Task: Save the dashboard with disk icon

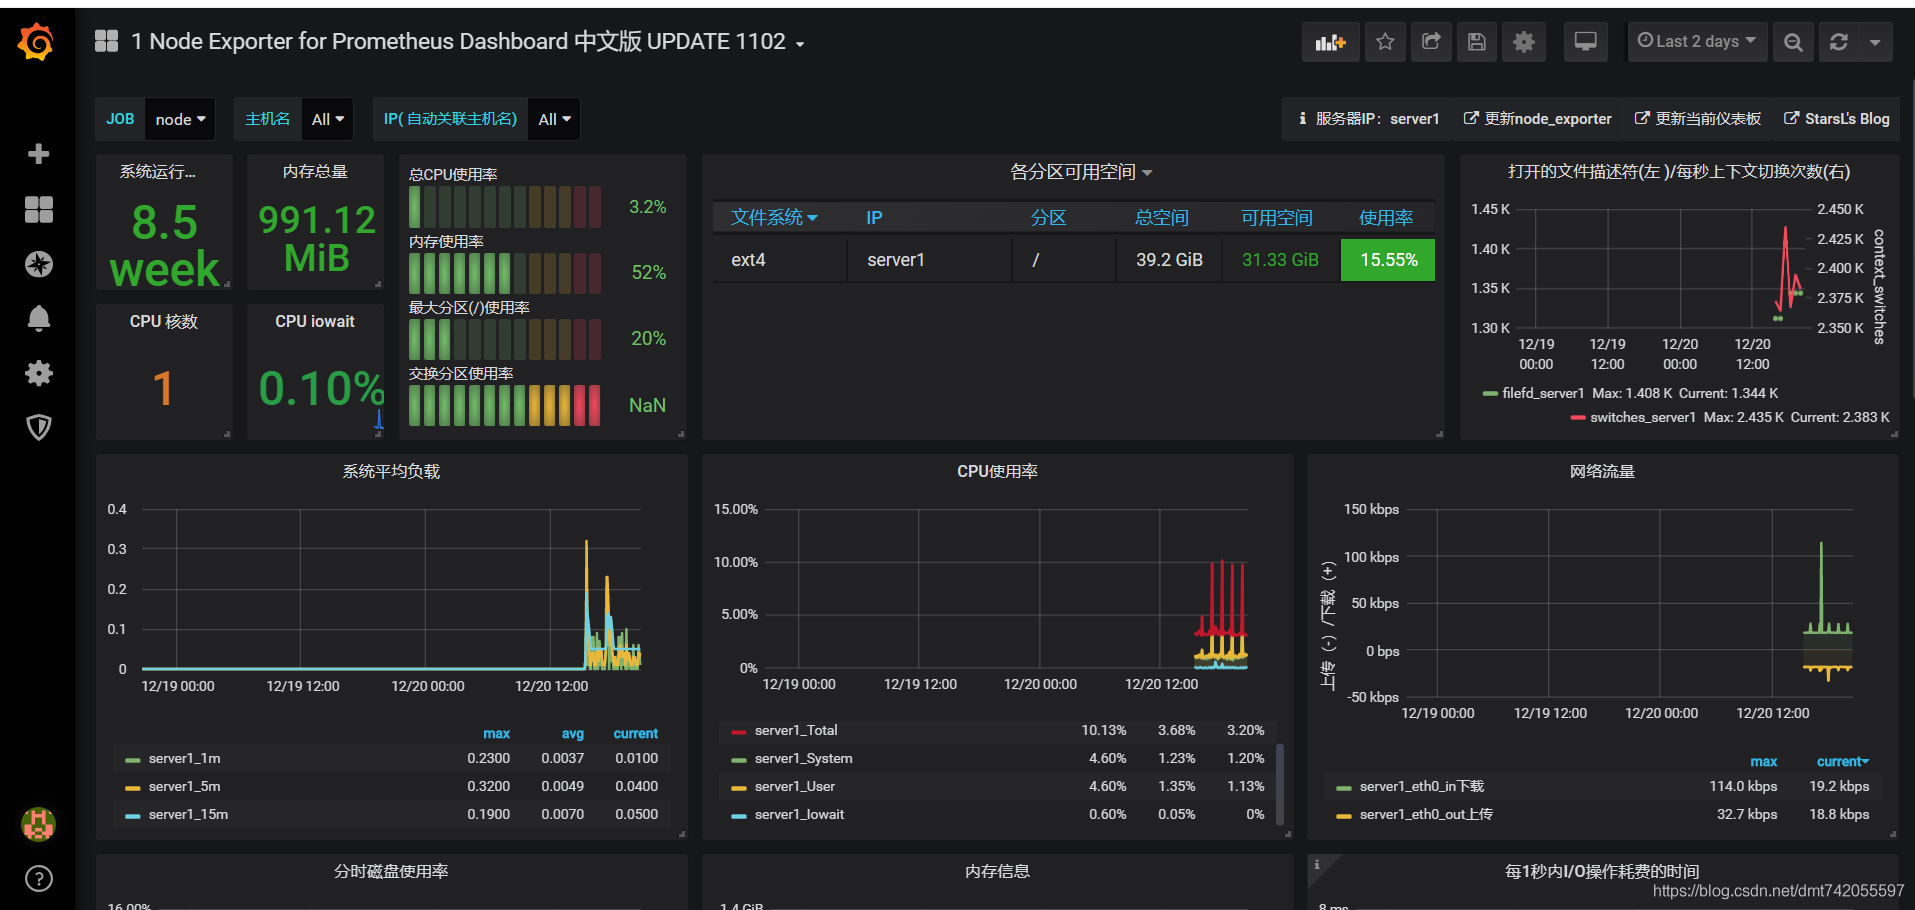Action: (x=1477, y=42)
